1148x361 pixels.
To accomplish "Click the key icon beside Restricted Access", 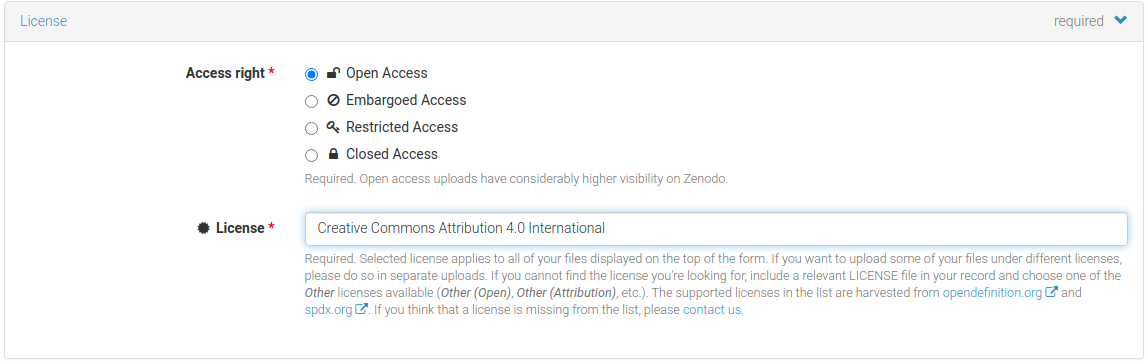I will (333, 127).
